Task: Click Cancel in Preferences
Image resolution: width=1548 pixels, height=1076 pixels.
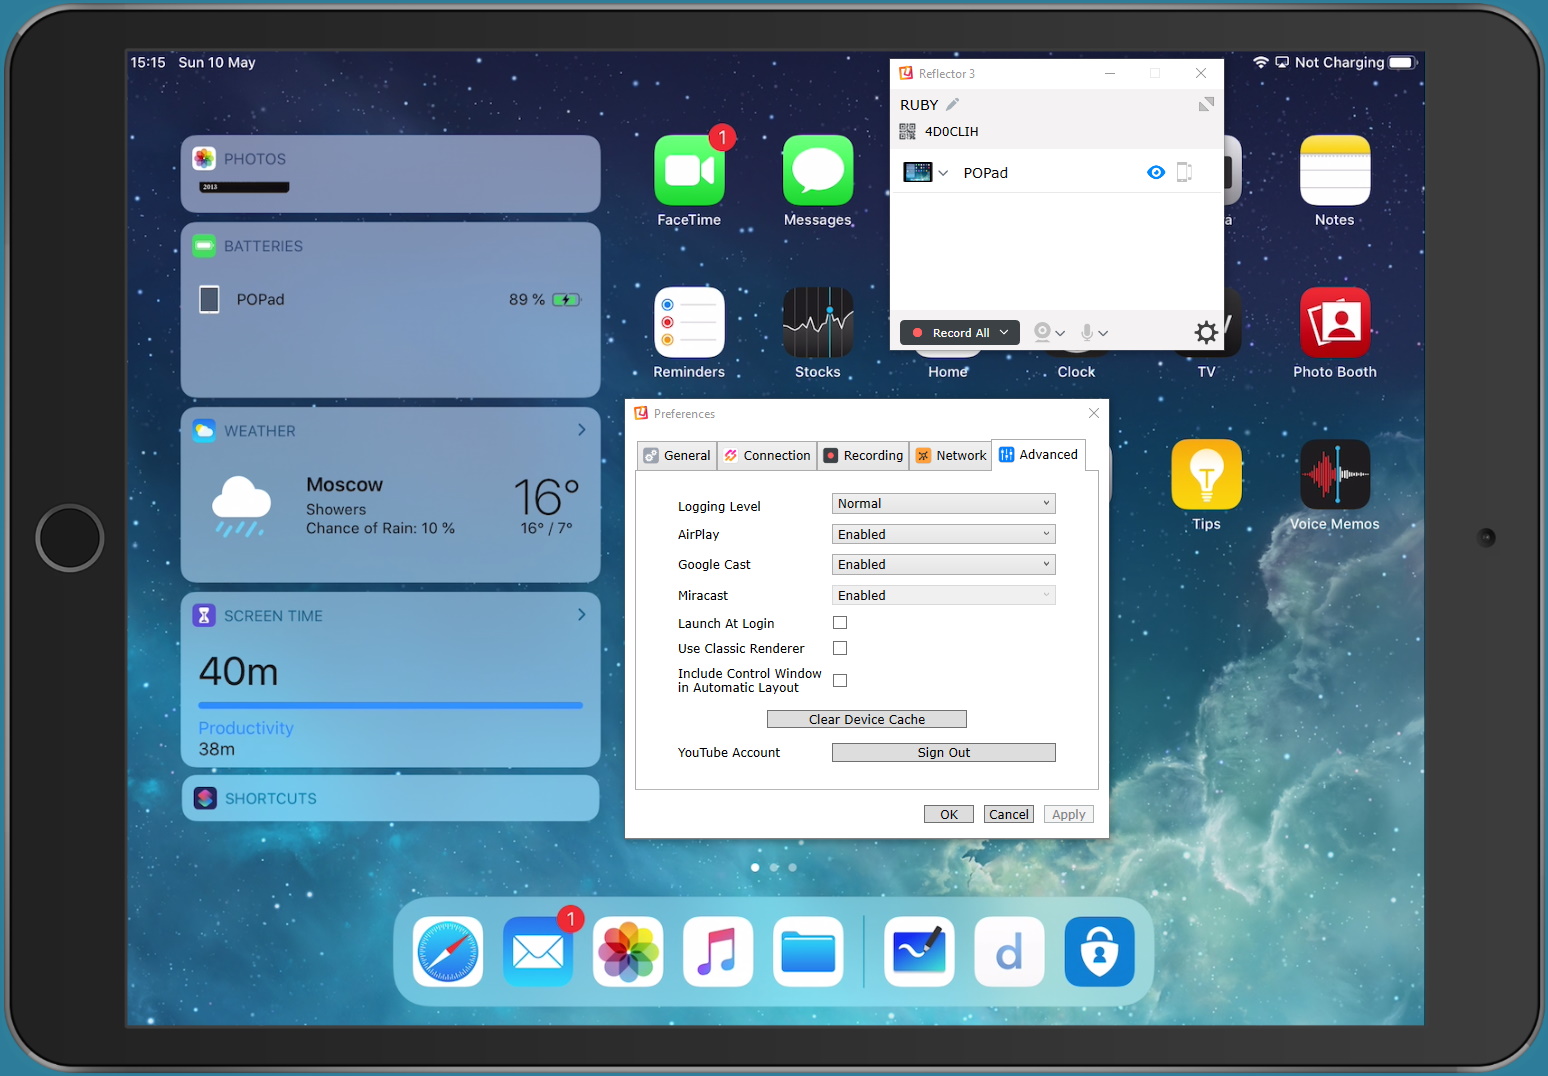Action: [x=1009, y=814]
